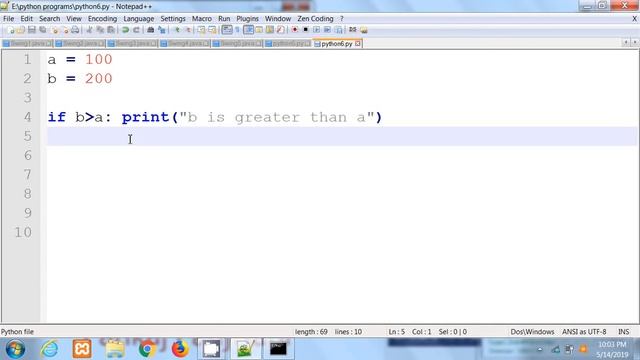Click the Cut toolbar icon
Image resolution: width=640 pixels, height=360 pixels.
pos(89,30)
